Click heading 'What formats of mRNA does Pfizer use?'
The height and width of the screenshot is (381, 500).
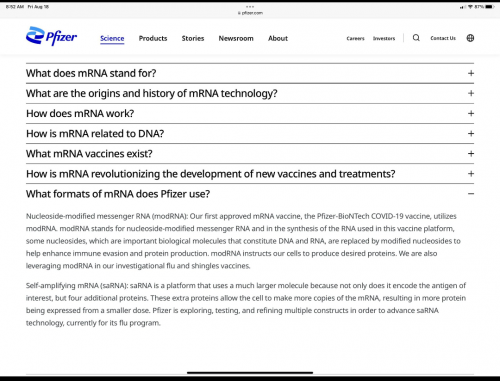(118, 194)
